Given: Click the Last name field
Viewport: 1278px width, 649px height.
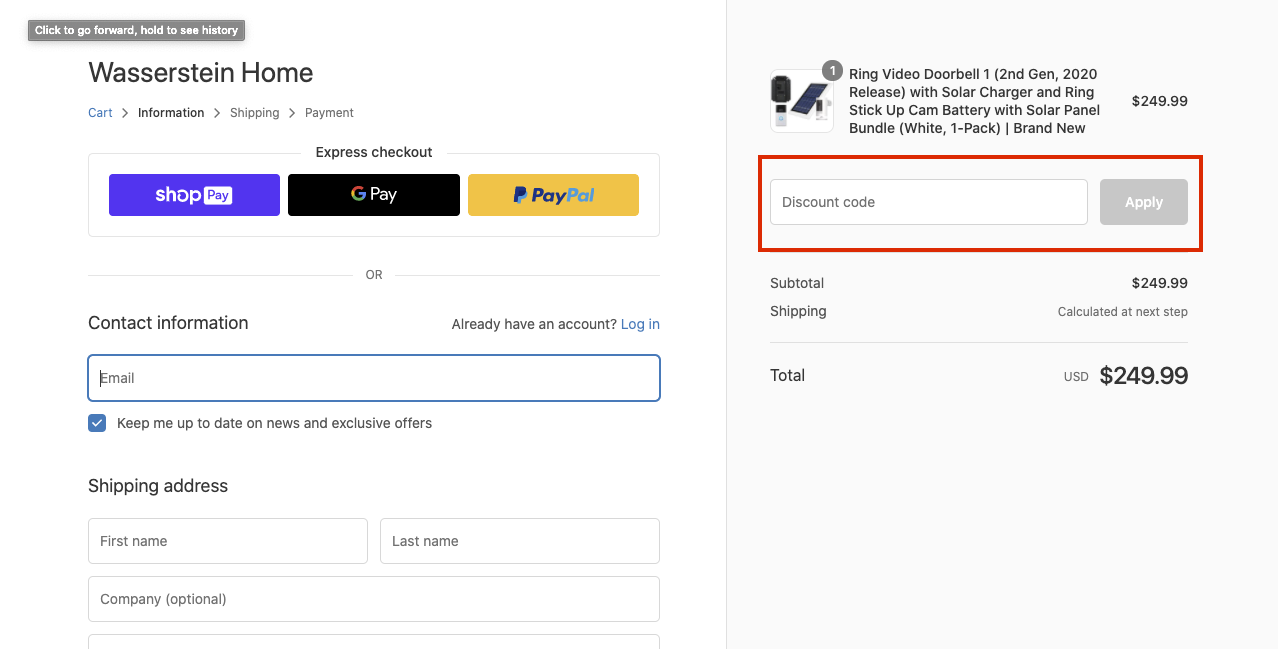Looking at the screenshot, I should point(520,541).
